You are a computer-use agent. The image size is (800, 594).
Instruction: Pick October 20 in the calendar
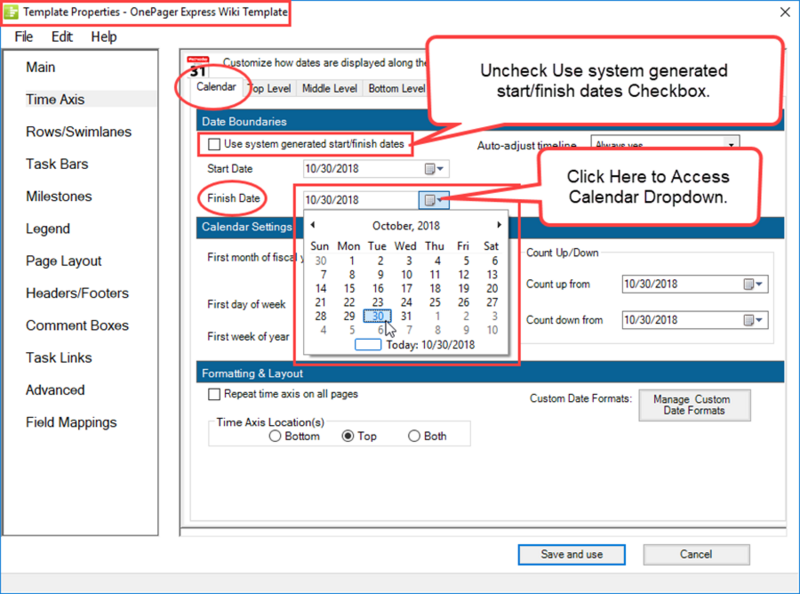point(492,289)
